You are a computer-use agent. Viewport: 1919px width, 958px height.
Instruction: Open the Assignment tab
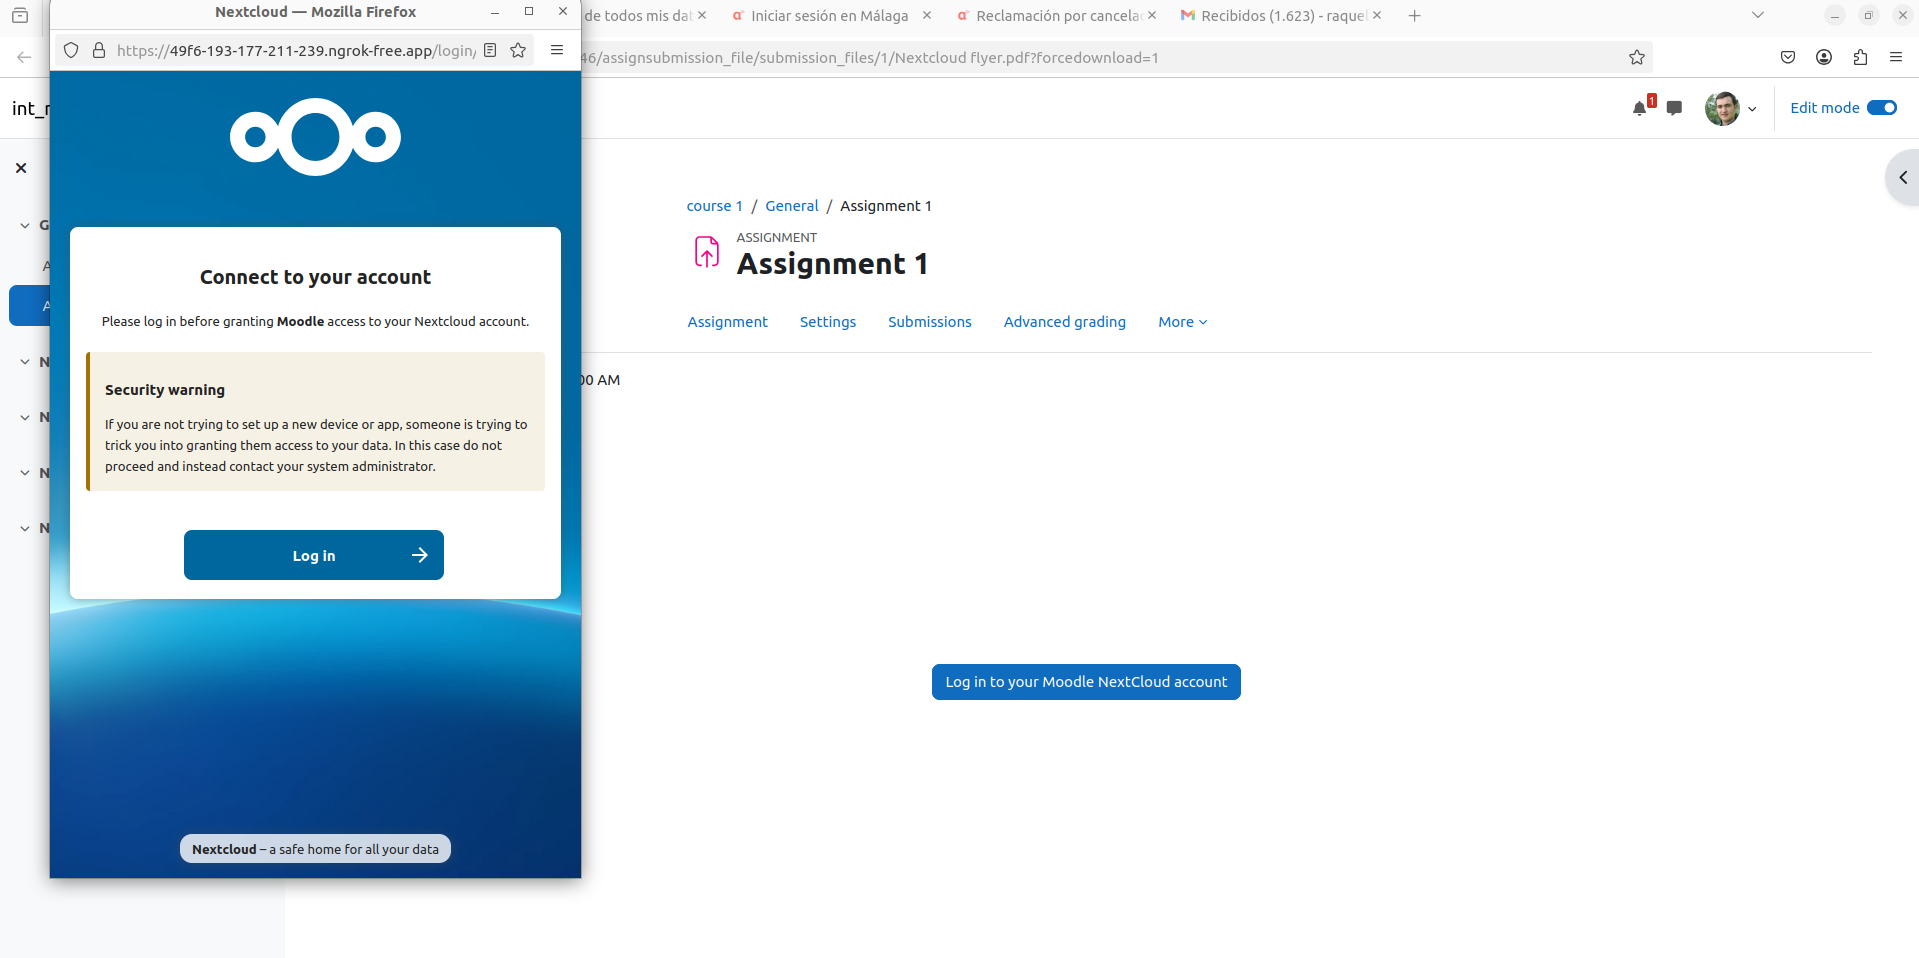pyautogui.click(x=727, y=322)
